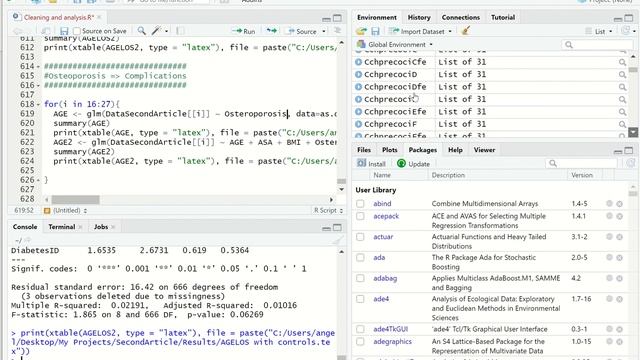This screenshot has height=360, width=640.
Task: Check the ada package box
Action: coord(360,258)
